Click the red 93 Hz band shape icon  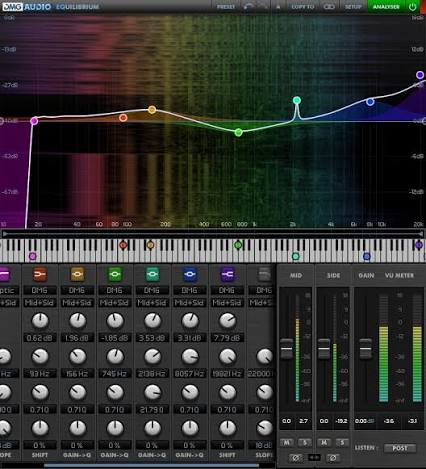point(40,275)
